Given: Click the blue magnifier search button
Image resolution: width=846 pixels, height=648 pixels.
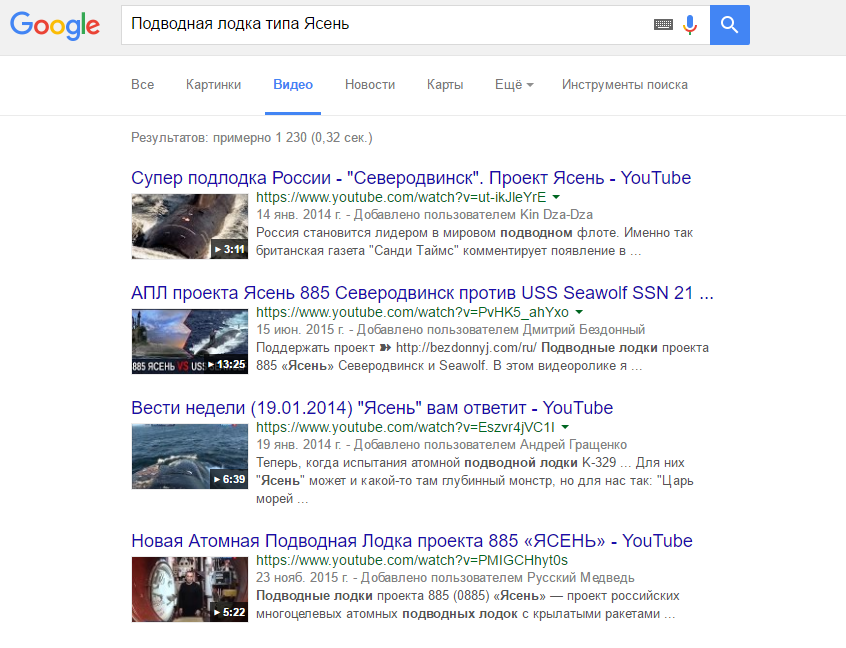Looking at the screenshot, I should click(x=729, y=25).
